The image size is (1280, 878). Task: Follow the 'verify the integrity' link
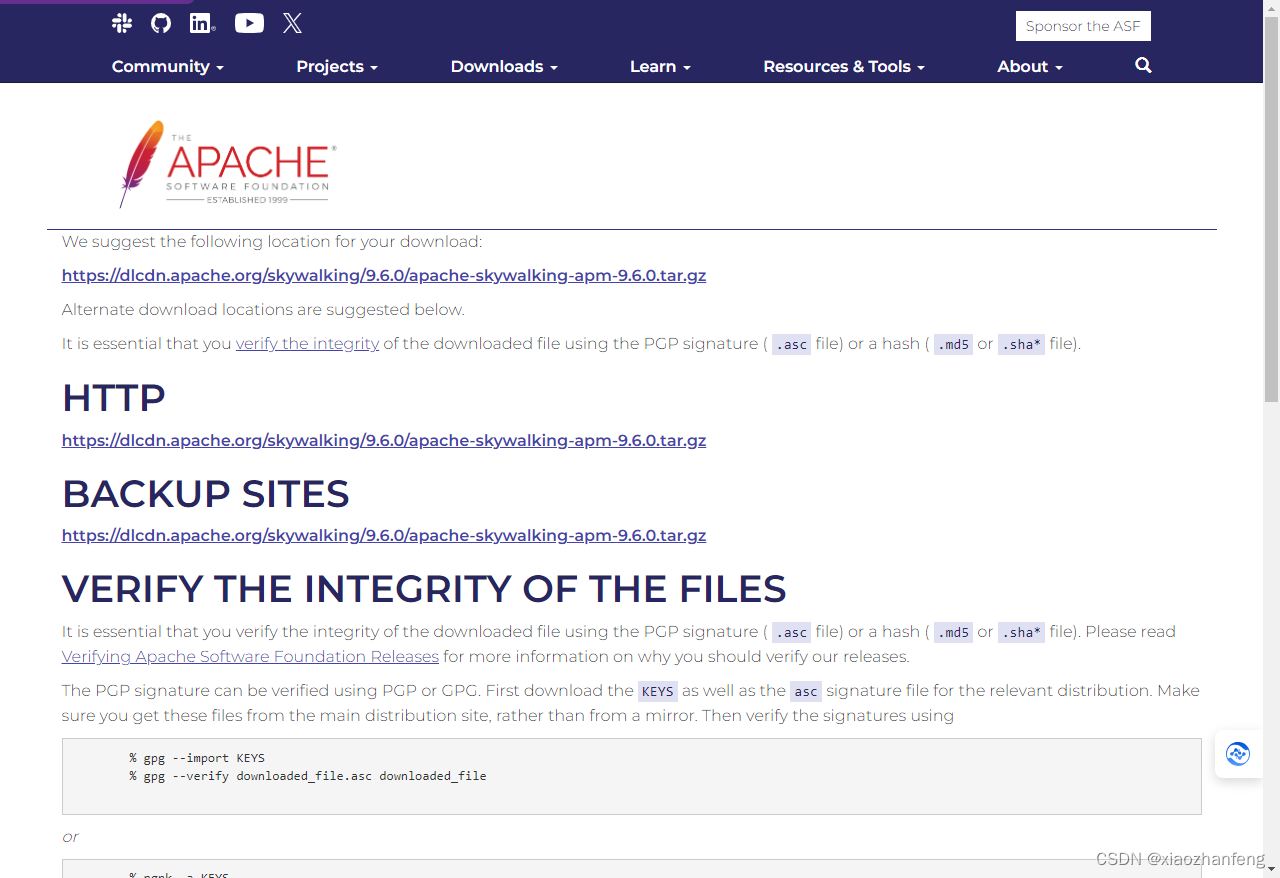[x=307, y=344]
